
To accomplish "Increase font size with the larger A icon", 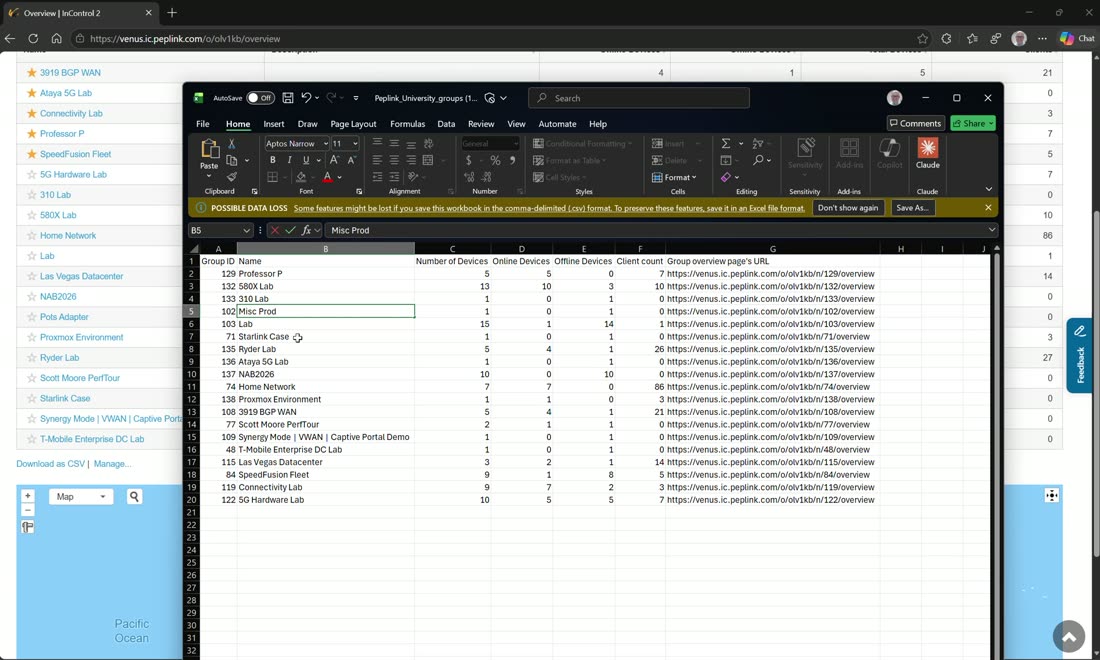I will click(335, 160).
